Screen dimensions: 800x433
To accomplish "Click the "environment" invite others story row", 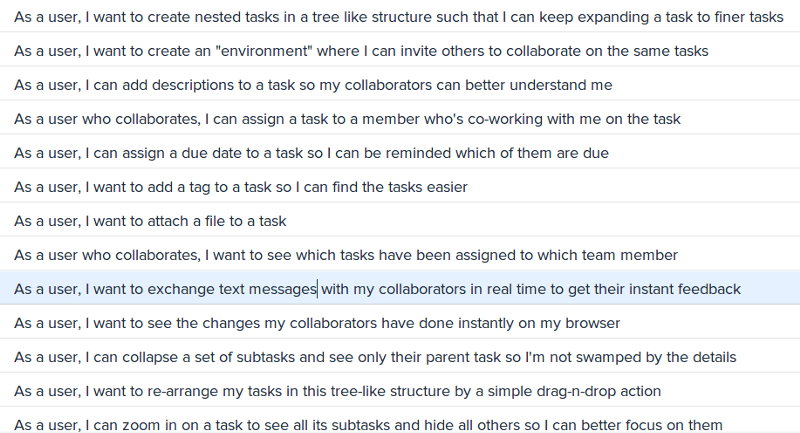I will (x=400, y=51).
